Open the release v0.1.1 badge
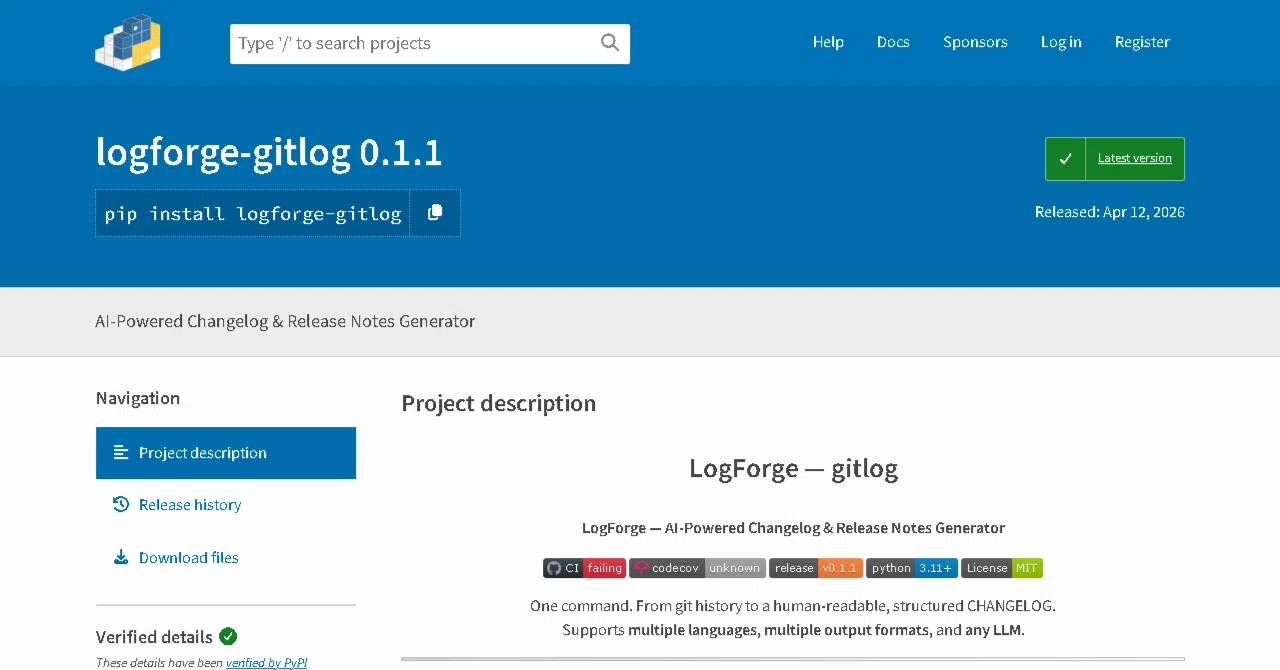The height and width of the screenshot is (670, 1280). pyautogui.click(x=815, y=568)
